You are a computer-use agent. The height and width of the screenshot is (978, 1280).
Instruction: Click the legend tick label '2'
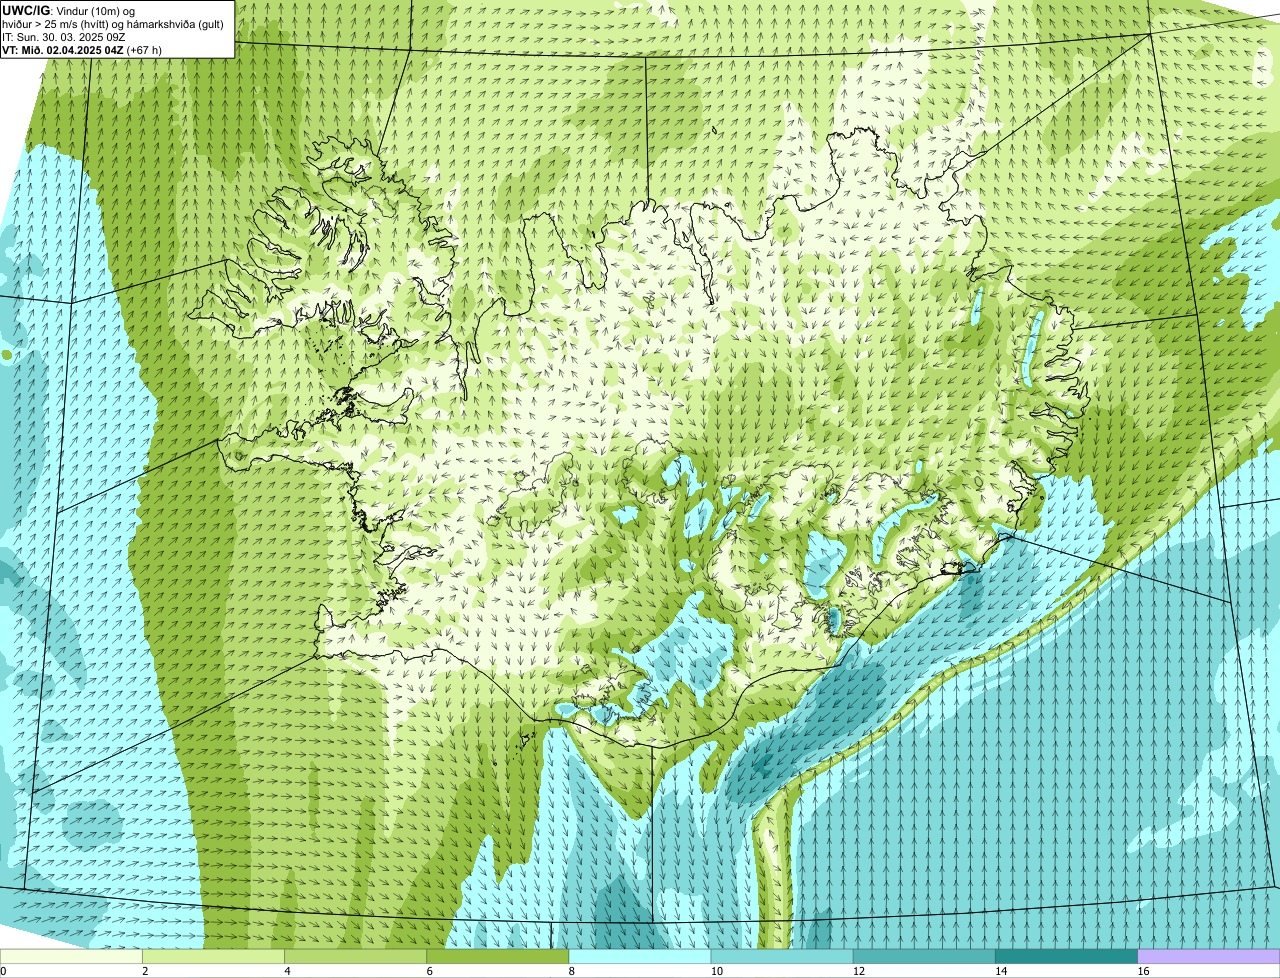[145, 971]
